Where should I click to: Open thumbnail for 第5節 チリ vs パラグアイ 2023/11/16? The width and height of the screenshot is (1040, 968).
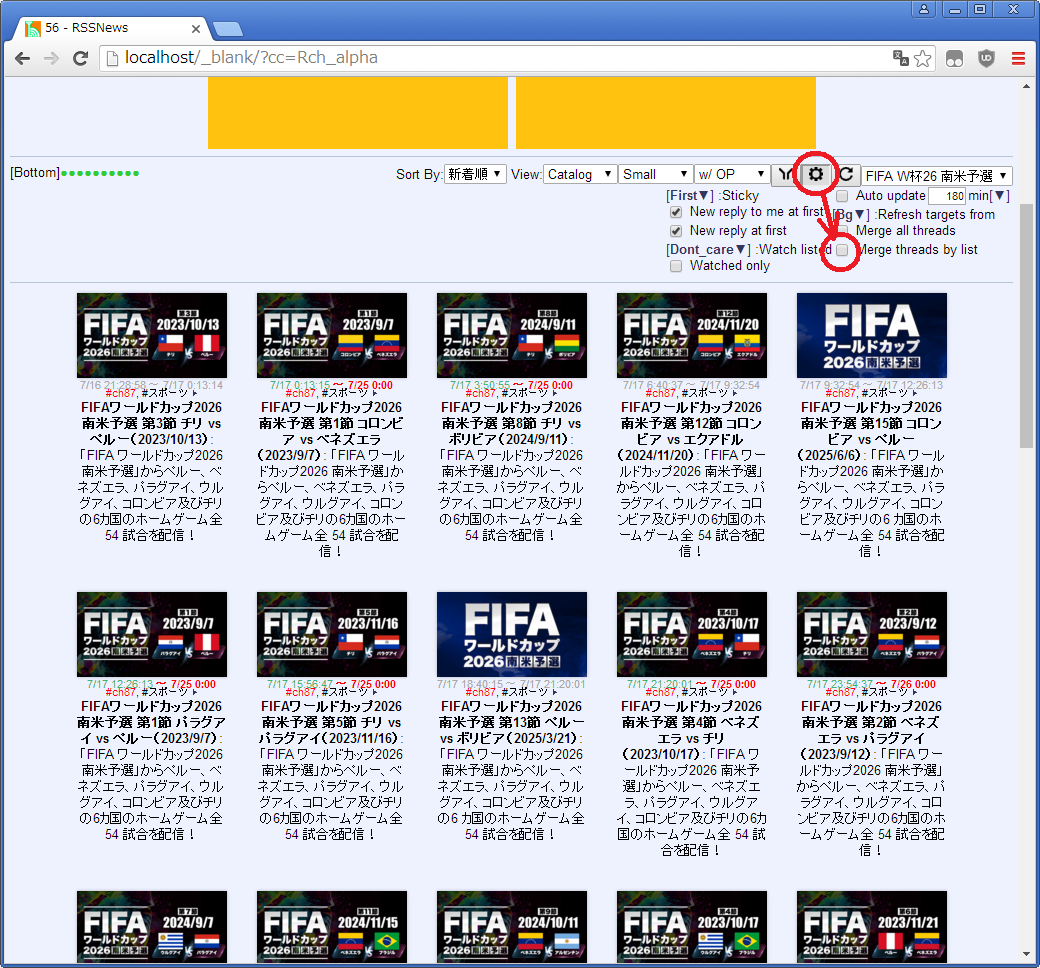tap(332, 634)
